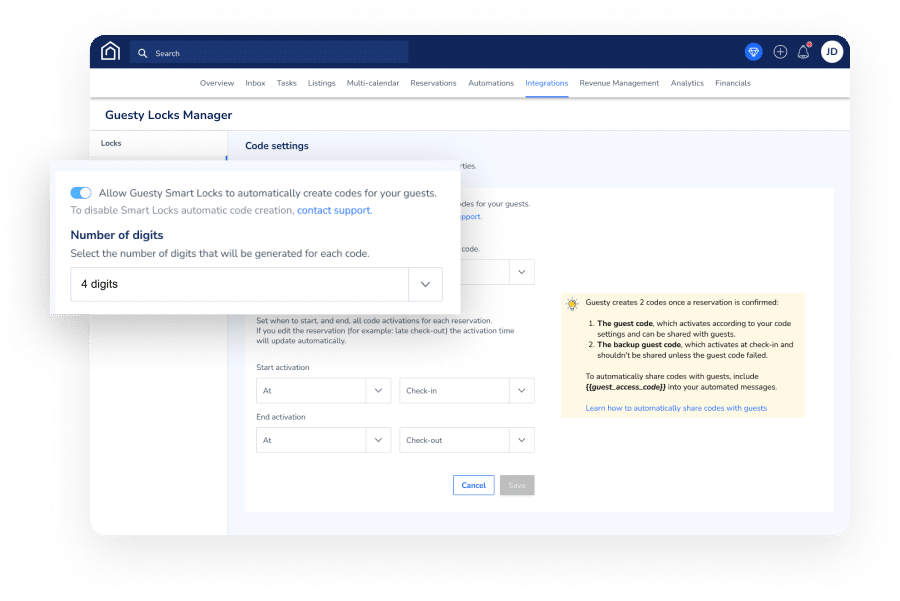Viewport: 900px width, 601px height.
Task: Expand the number of digits chevron
Action: point(425,284)
